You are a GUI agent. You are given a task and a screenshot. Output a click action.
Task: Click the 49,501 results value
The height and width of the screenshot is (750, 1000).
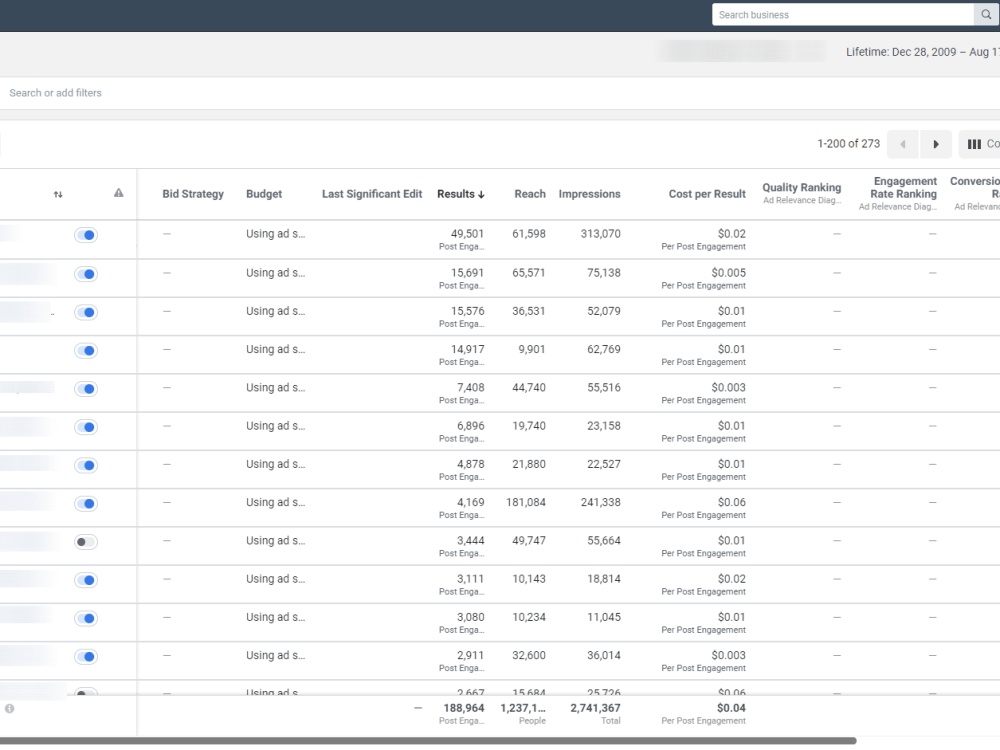[x=467, y=234]
